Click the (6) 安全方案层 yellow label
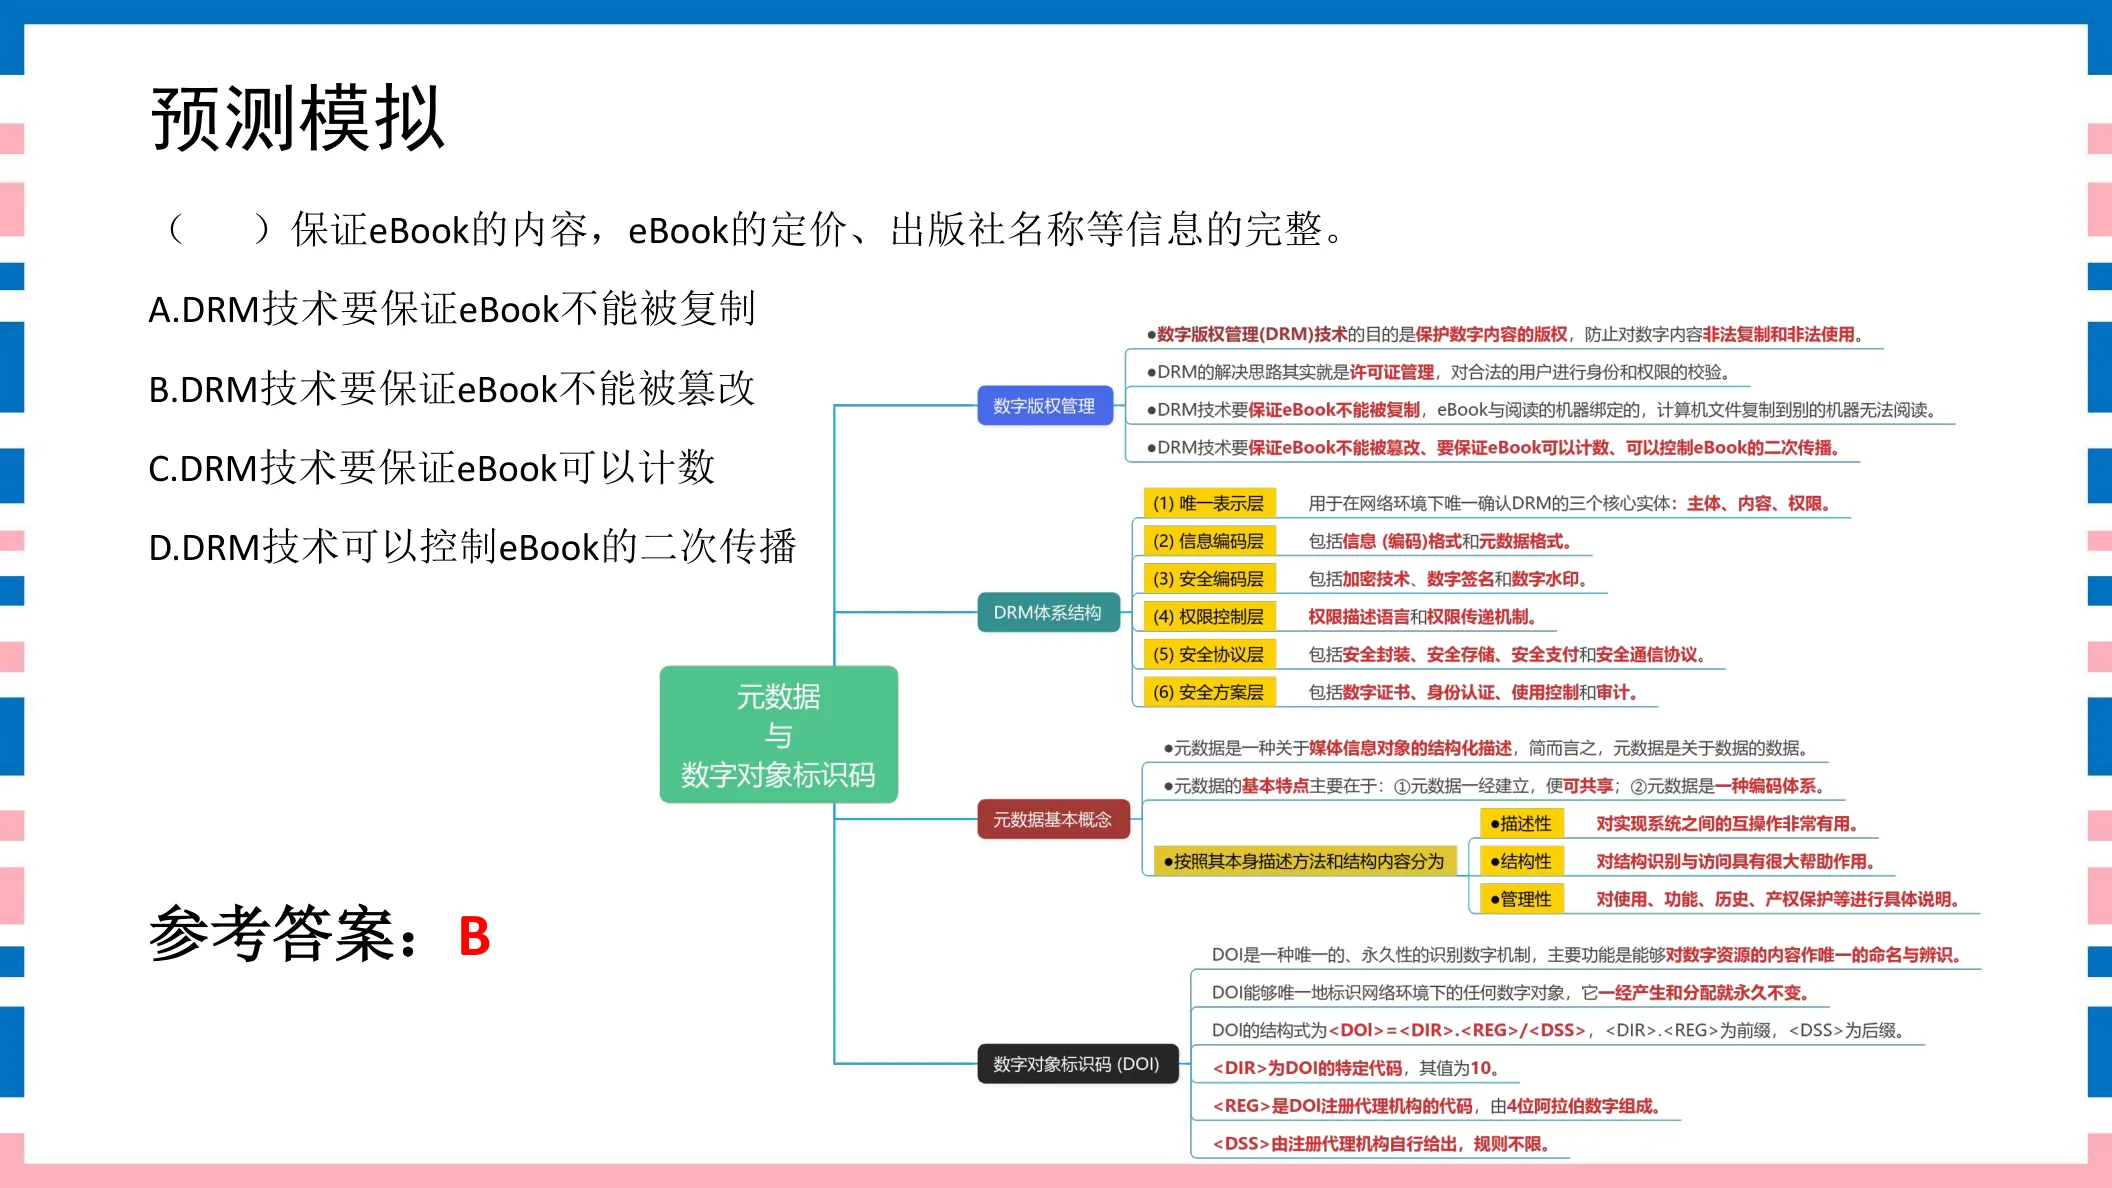2112x1188 pixels. pos(1209,692)
